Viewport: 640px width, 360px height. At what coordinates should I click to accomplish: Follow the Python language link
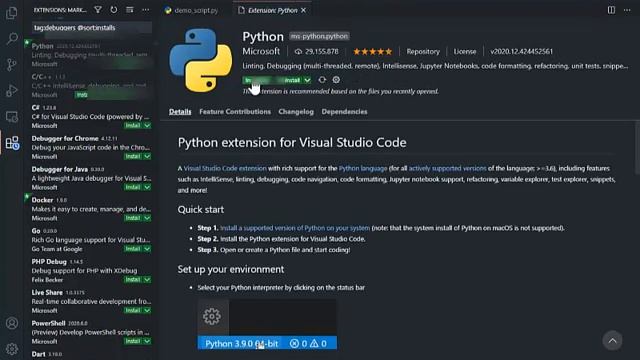pos(363,168)
